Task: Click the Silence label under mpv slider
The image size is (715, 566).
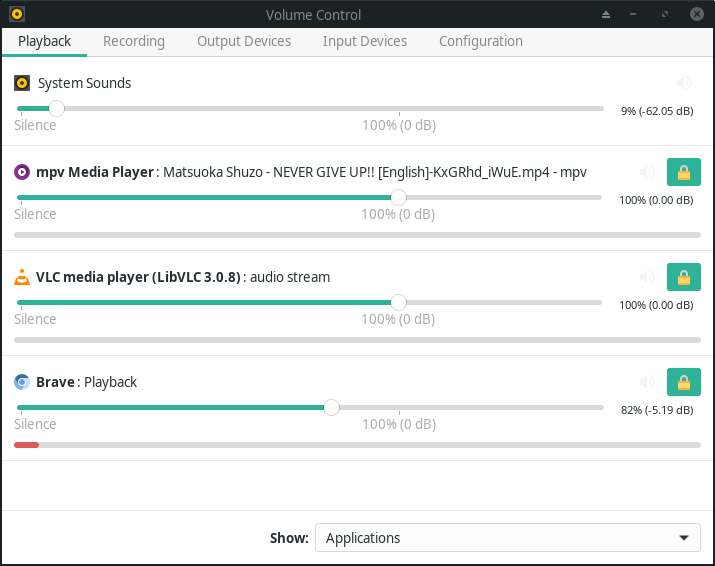Action: (x=35, y=214)
